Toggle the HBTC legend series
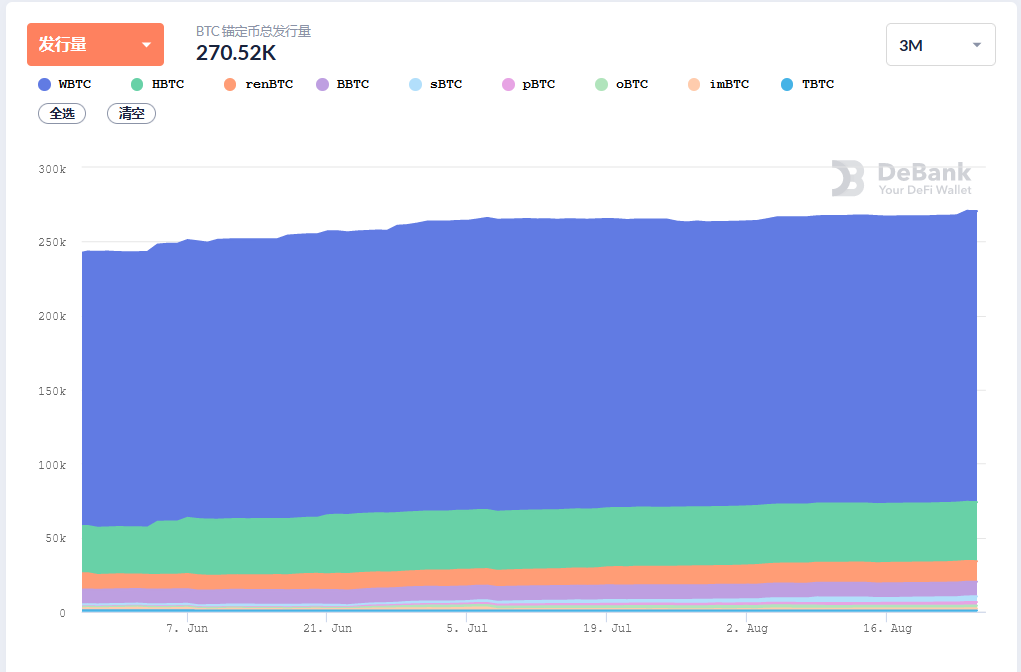Image resolution: width=1021 pixels, height=672 pixels. [x=158, y=85]
